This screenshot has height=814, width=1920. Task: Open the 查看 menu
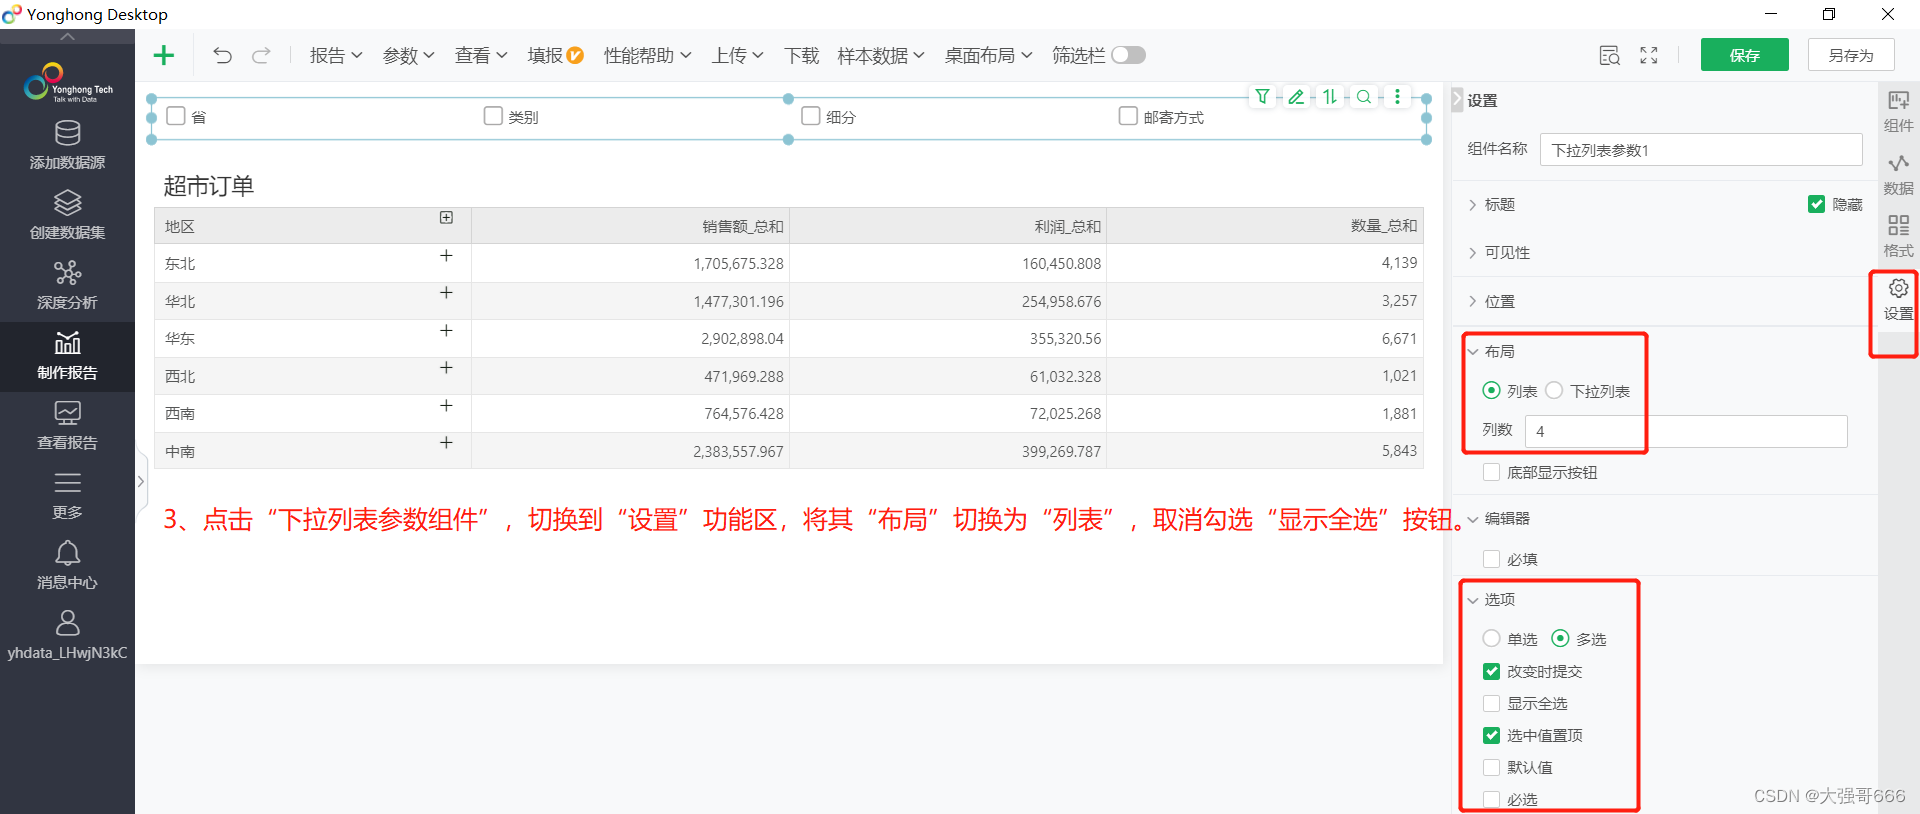[x=481, y=55]
